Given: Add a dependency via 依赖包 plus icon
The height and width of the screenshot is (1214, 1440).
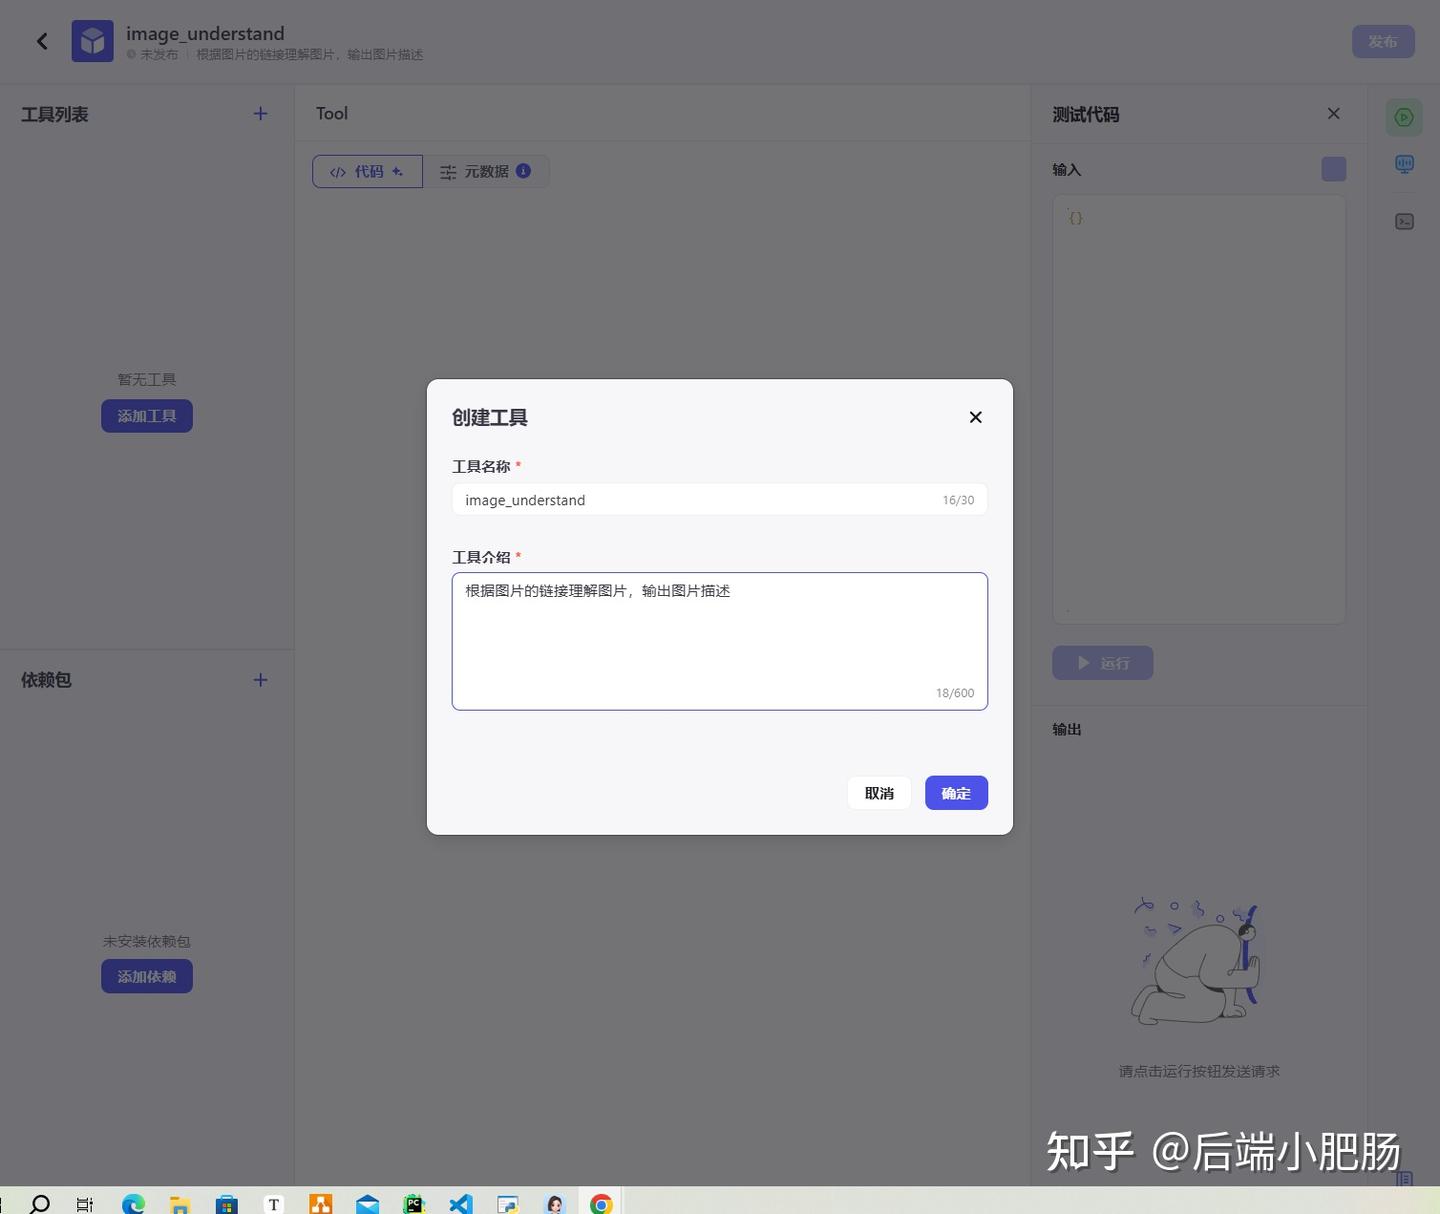Looking at the screenshot, I should (x=260, y=680).
